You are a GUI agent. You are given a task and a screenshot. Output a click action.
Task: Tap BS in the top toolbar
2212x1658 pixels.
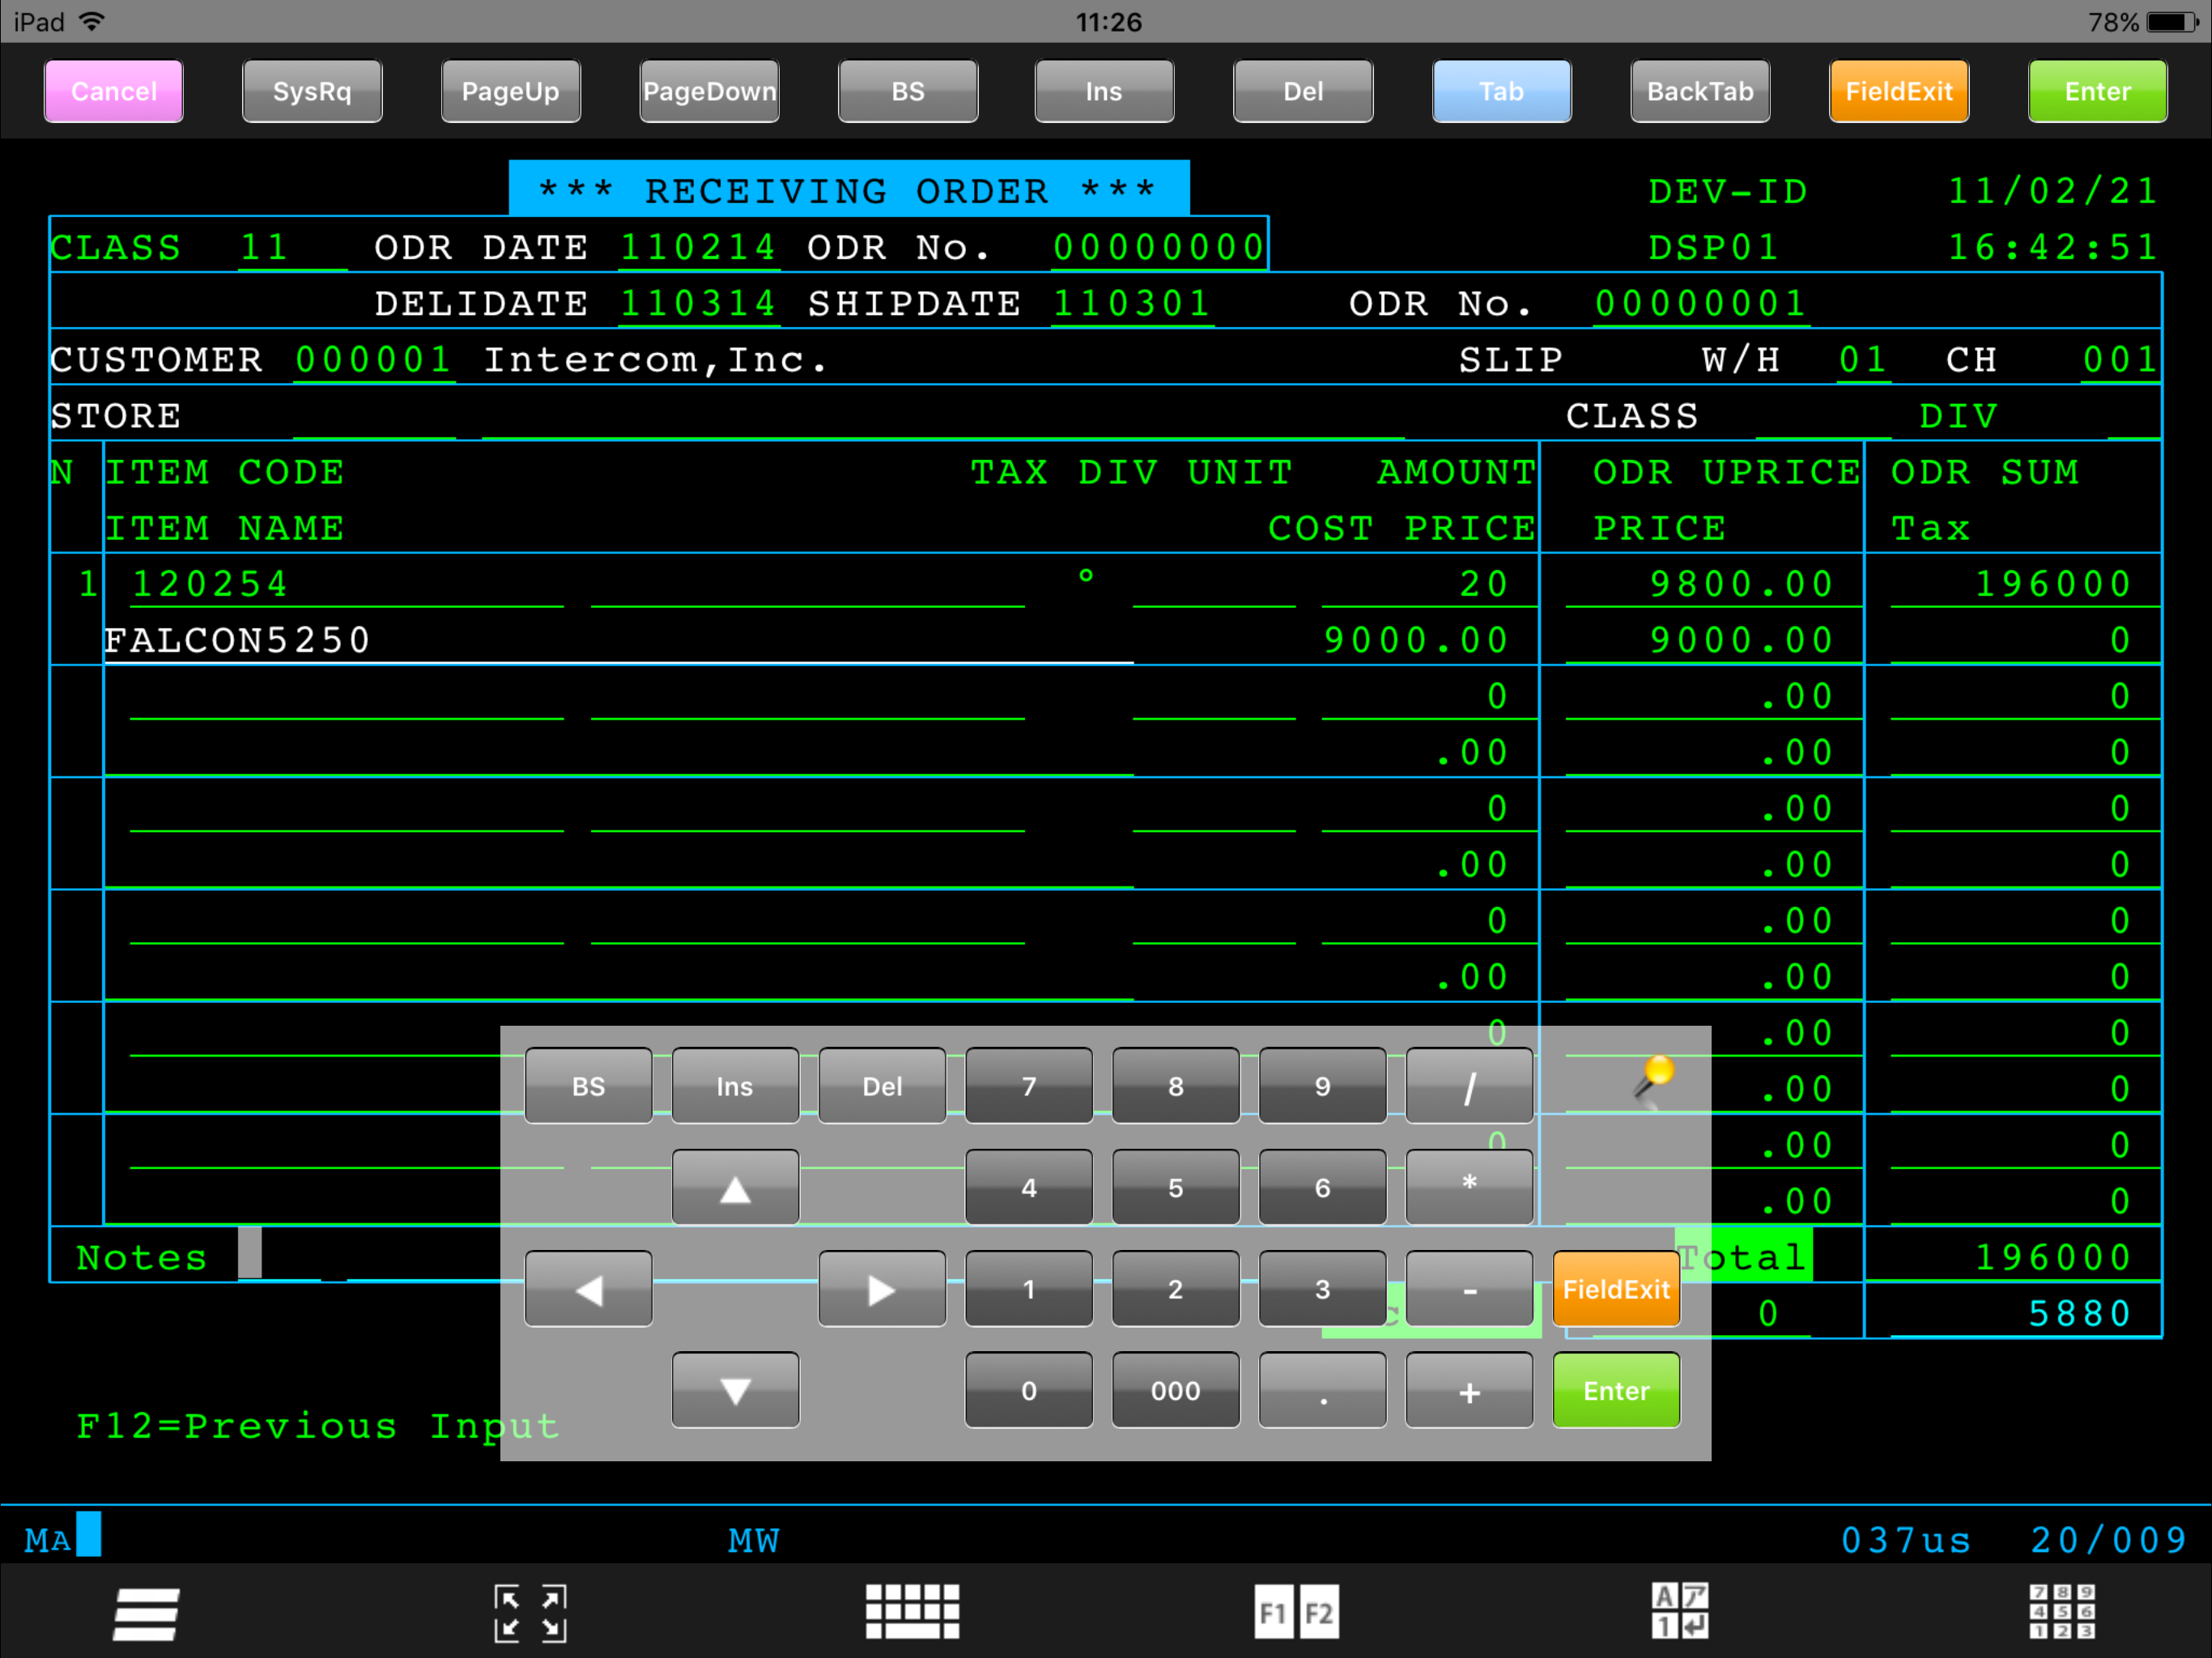pos(908,91)
